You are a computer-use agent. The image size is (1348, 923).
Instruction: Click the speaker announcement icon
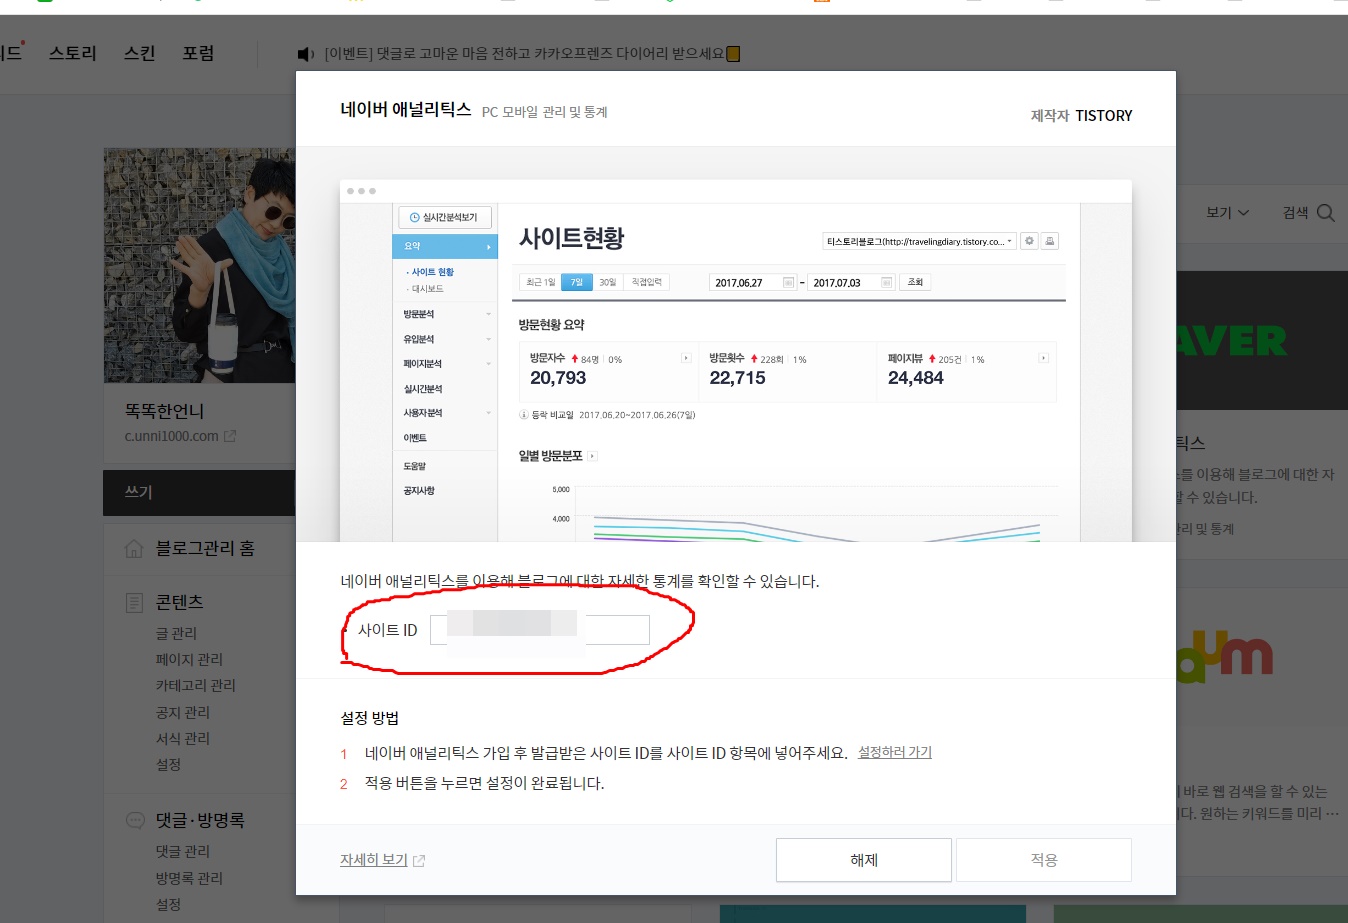tap(305, 54)
